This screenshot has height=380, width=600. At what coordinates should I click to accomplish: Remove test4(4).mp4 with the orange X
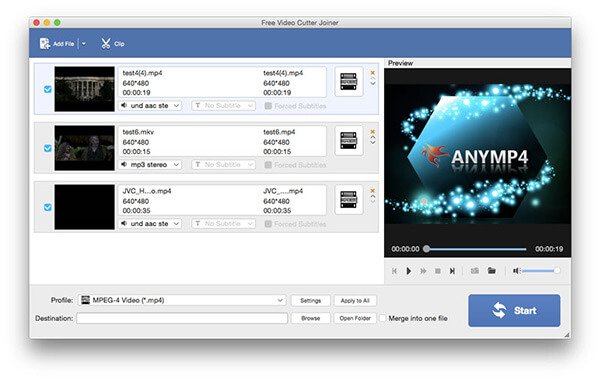(372, 72)
